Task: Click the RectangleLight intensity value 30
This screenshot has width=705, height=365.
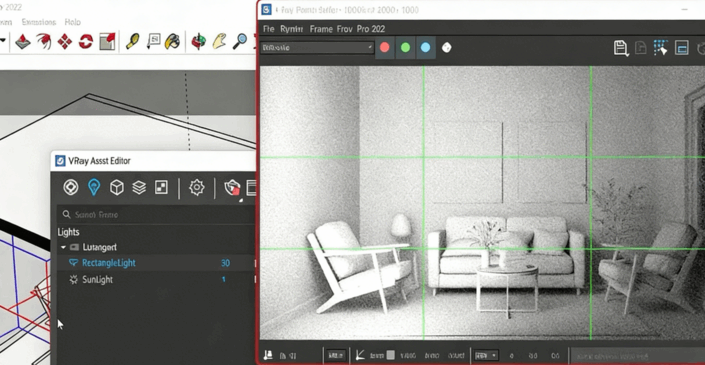Action: coord(225,263)
